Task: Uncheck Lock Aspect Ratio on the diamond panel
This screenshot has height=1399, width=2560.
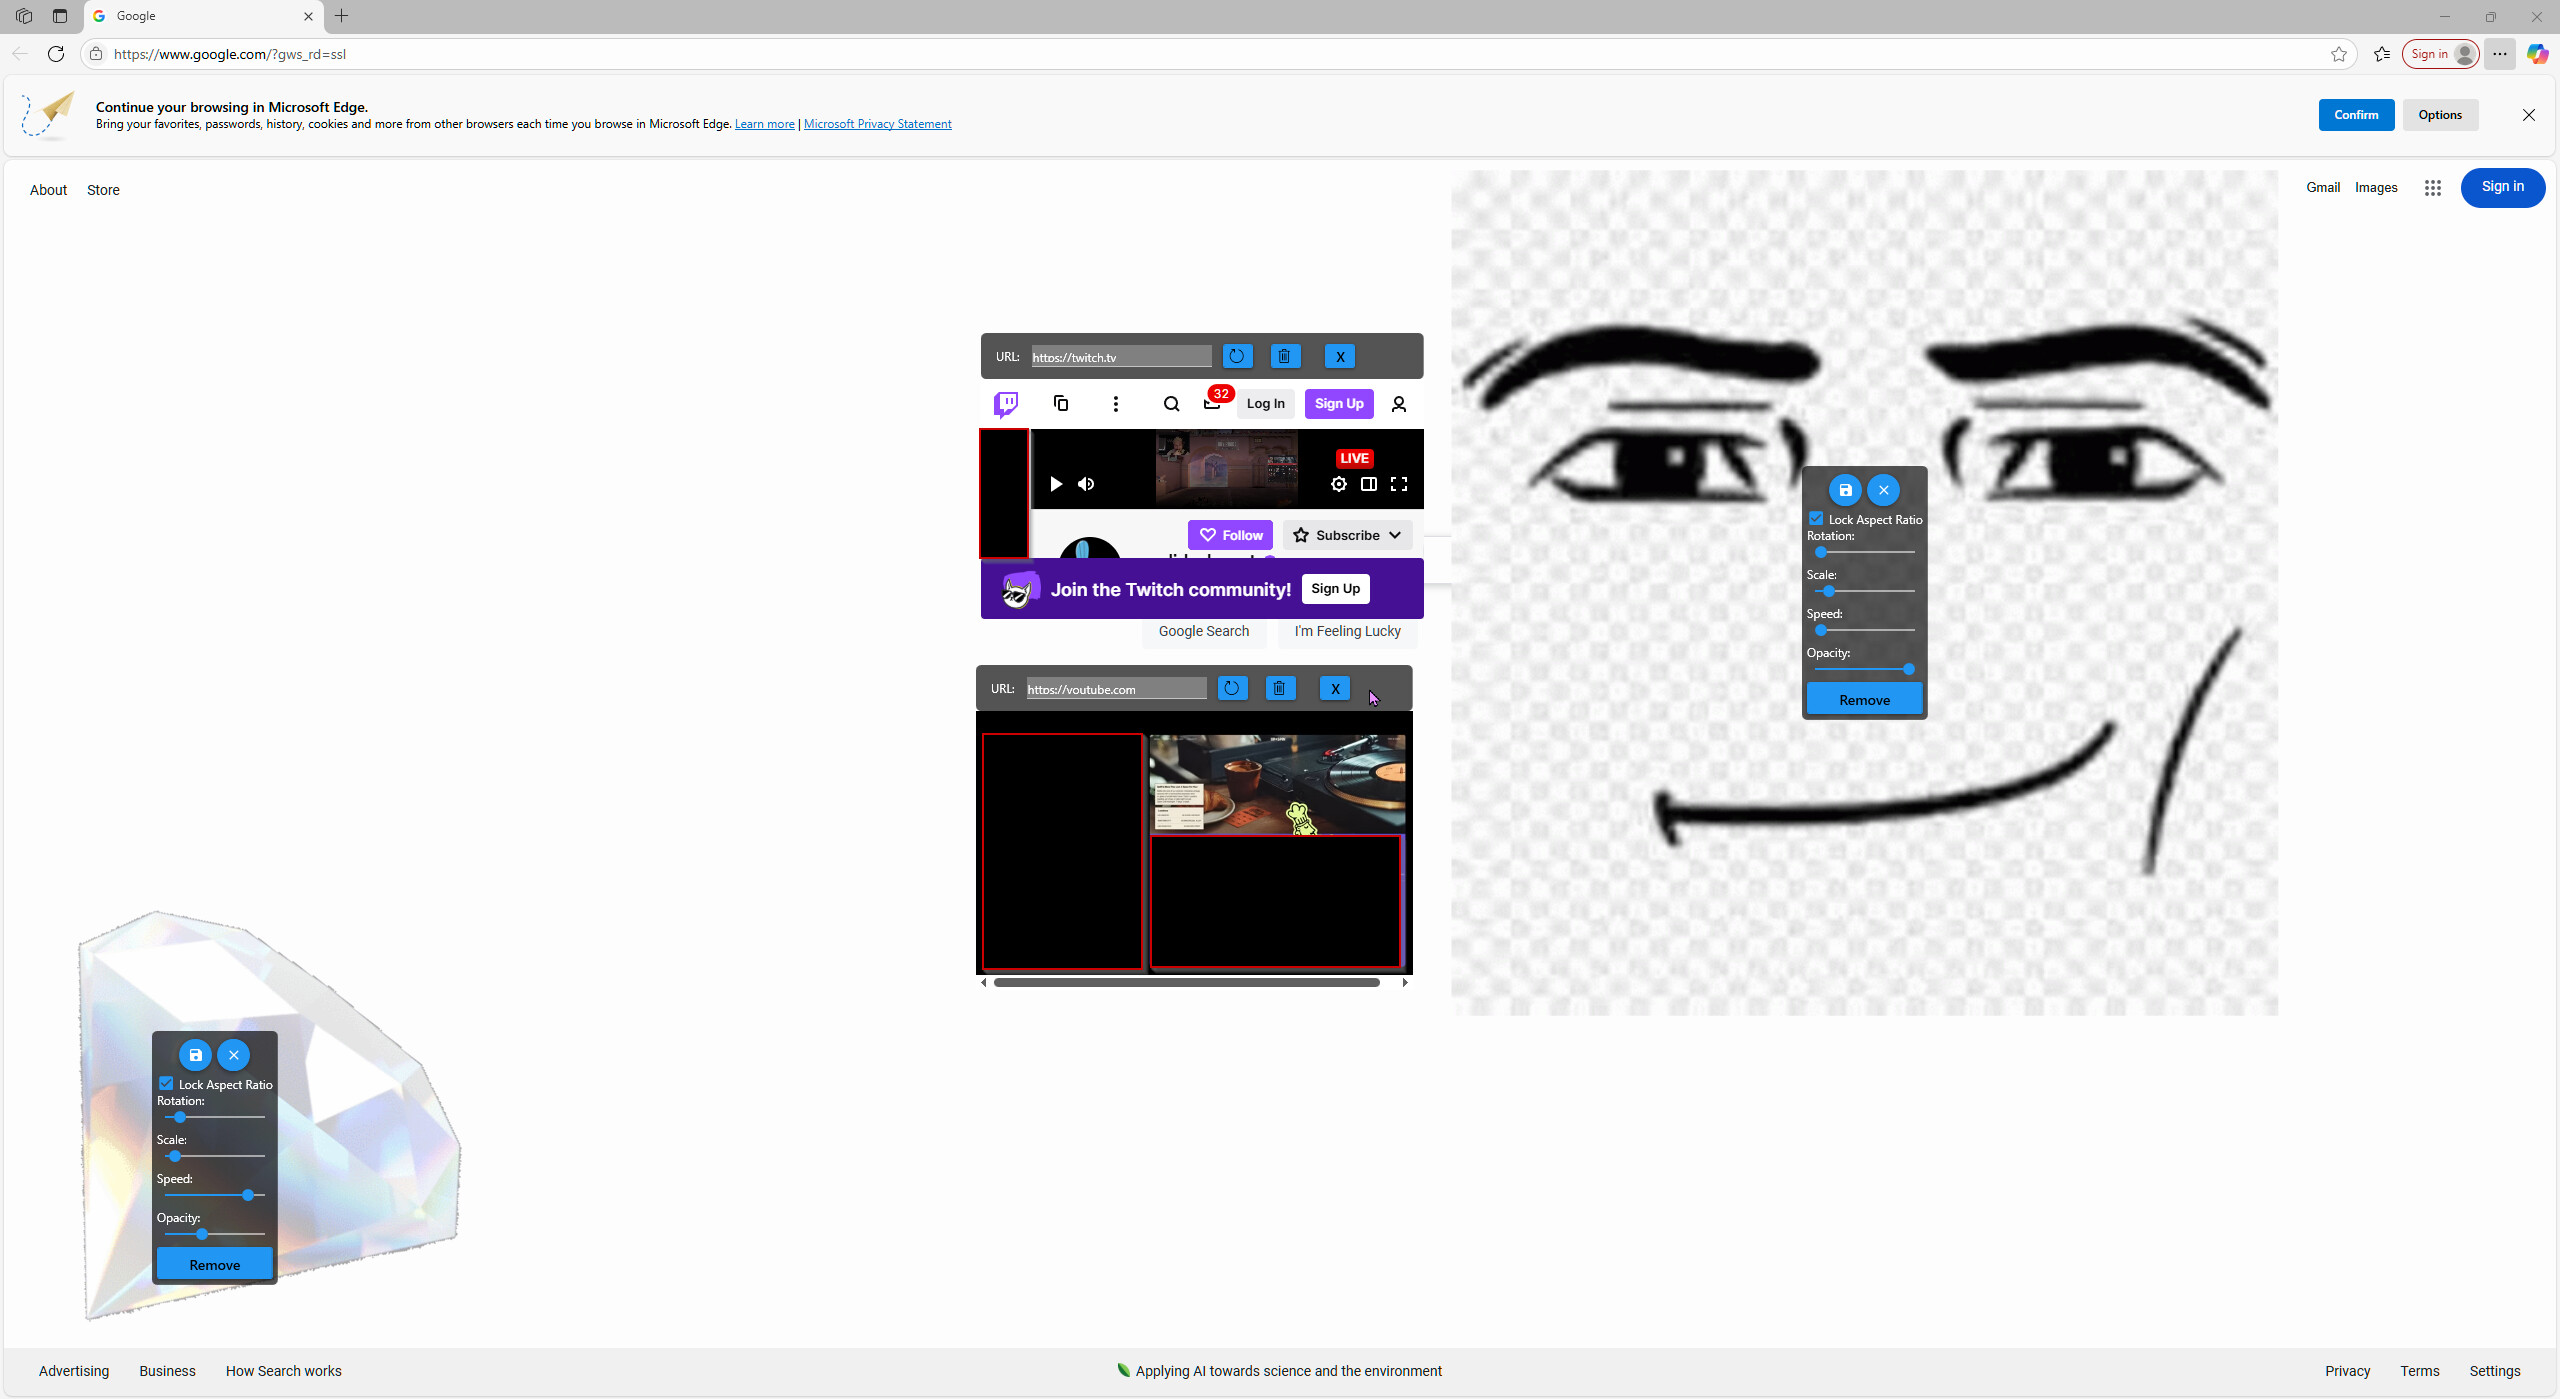Action: [166, 1082]
